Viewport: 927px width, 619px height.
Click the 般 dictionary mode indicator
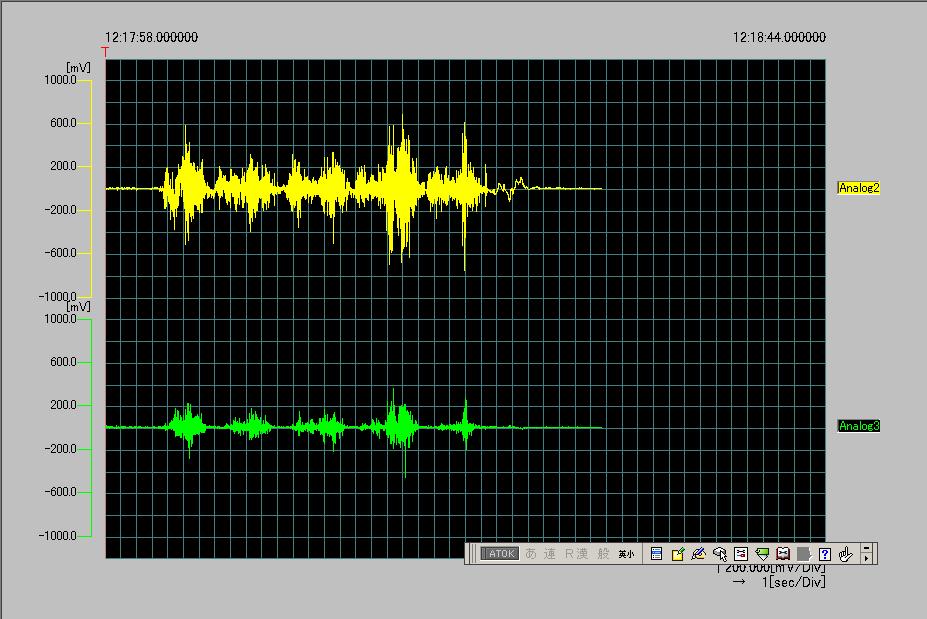pos(603,554)
